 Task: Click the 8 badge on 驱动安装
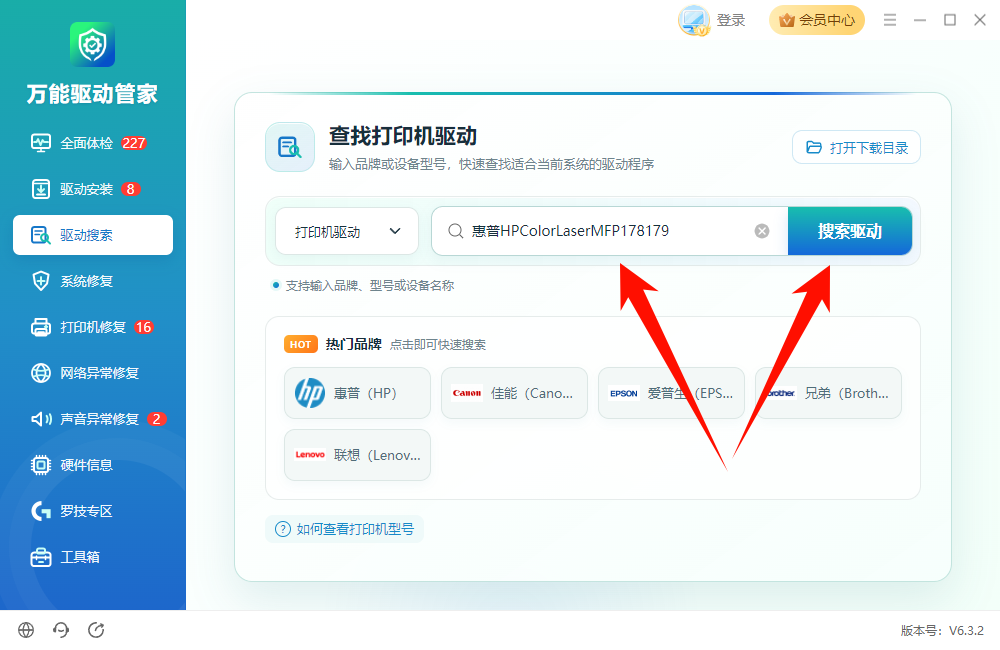pyautogui.click(x=130, y=189)
